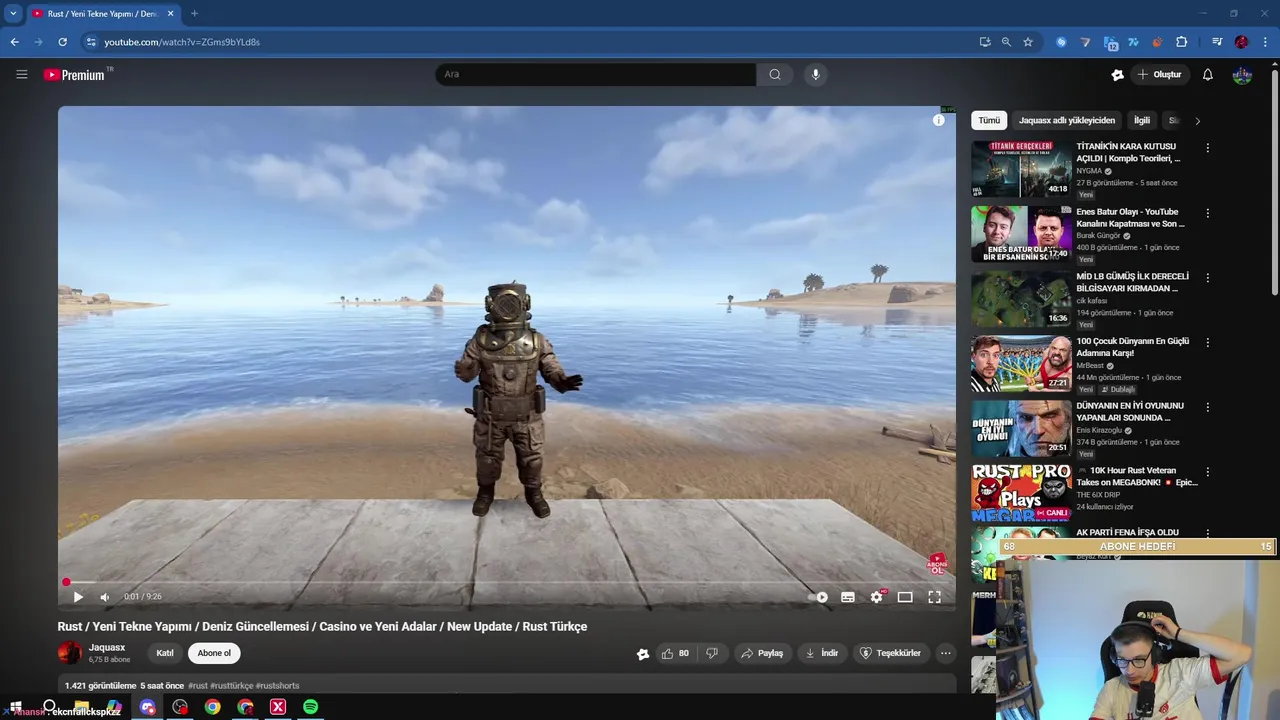This screenshot has height=720, width=1280.
Task: Click the İndir download button
Action: (x=822, y=653)
